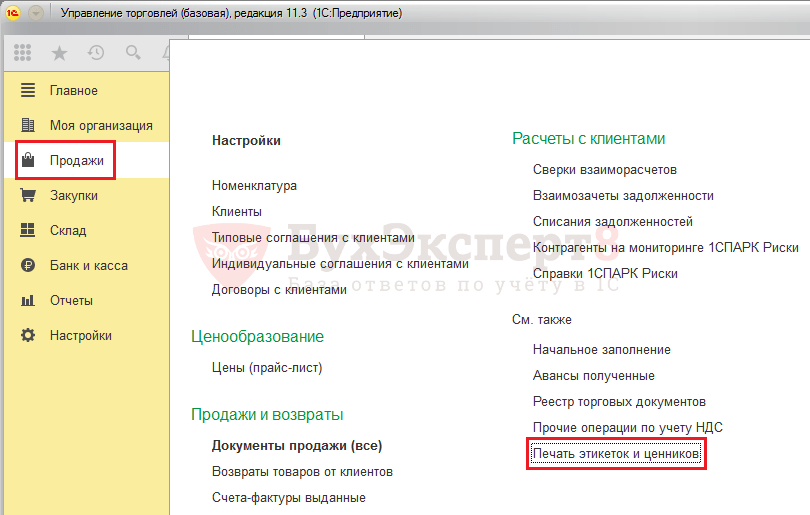The width and height of the screenshot is (810, 515).
Task: Open the sections menu grid icon
Action: tap(22, 53)
